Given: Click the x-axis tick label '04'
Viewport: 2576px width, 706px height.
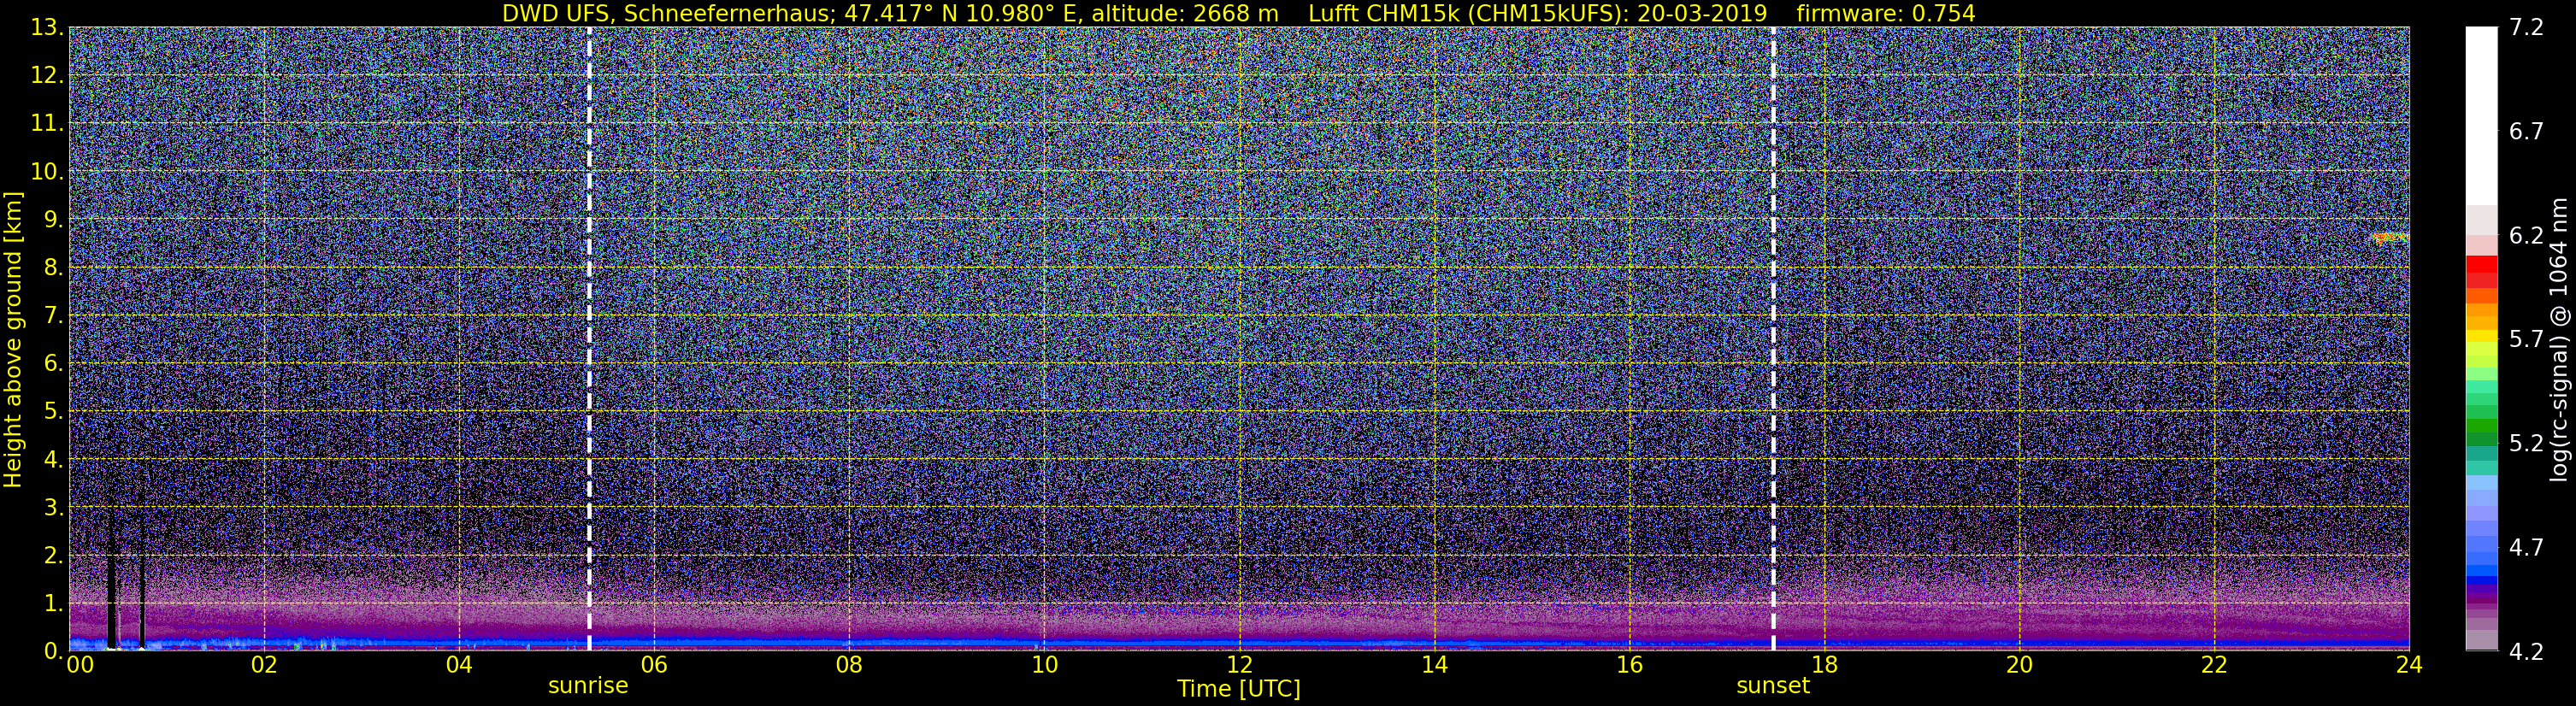Looking at the screenshot, I should 458,666.
